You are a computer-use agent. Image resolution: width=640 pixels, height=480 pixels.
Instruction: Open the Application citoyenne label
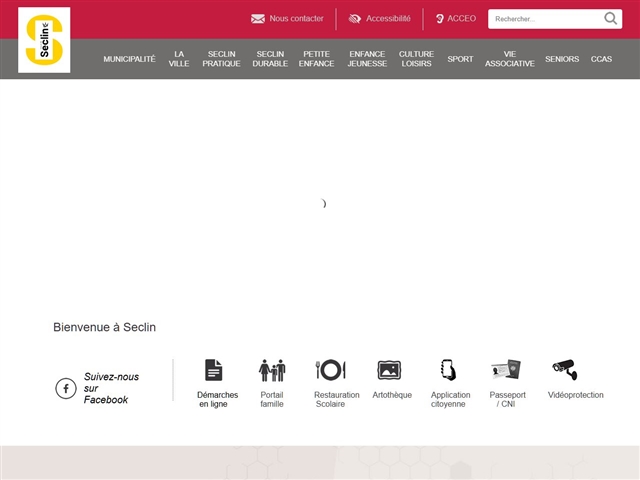(451, 399)
